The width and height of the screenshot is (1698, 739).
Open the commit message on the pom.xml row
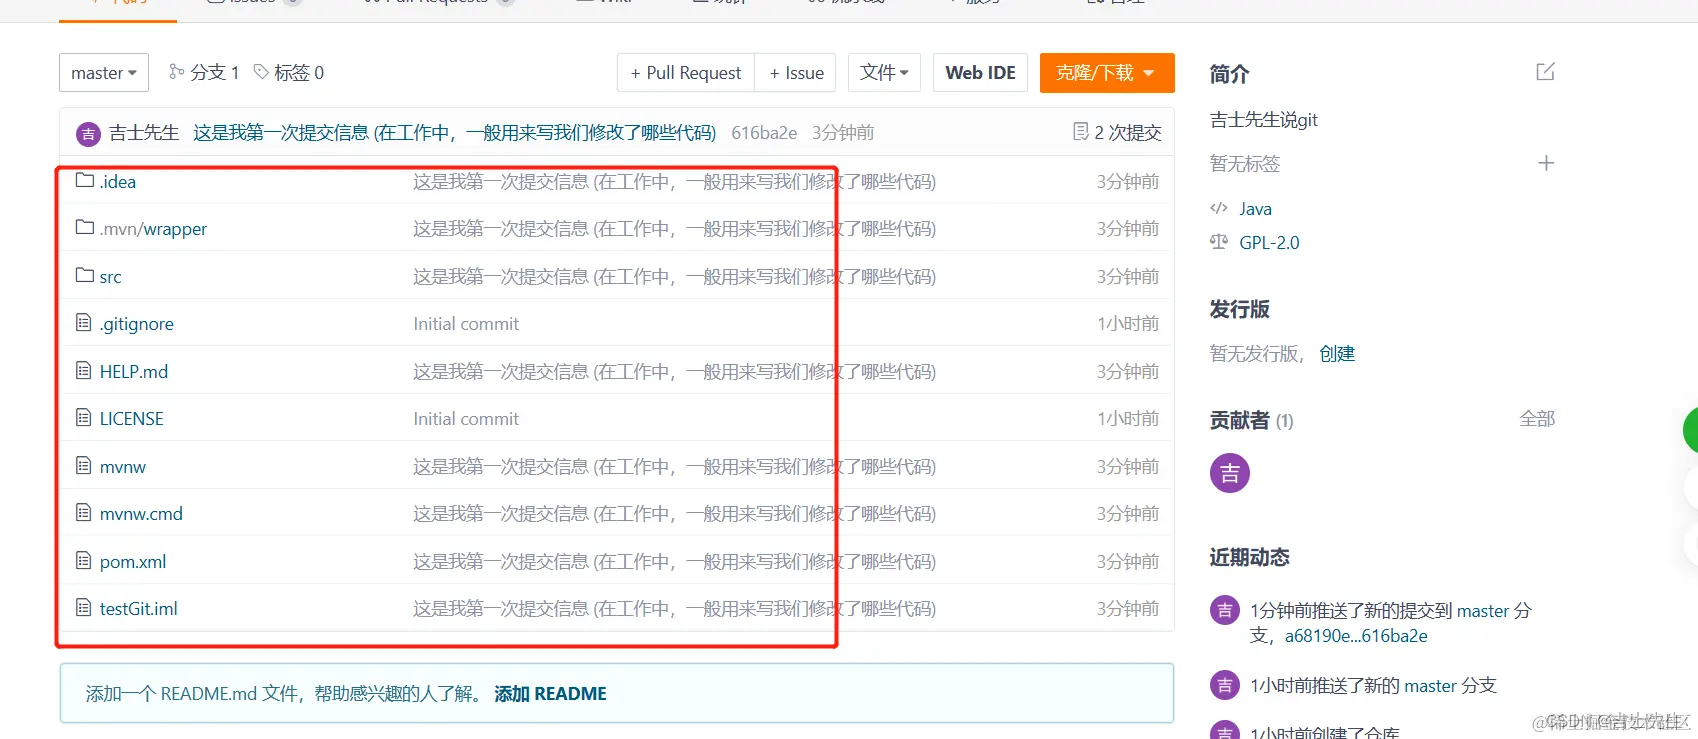675,562
